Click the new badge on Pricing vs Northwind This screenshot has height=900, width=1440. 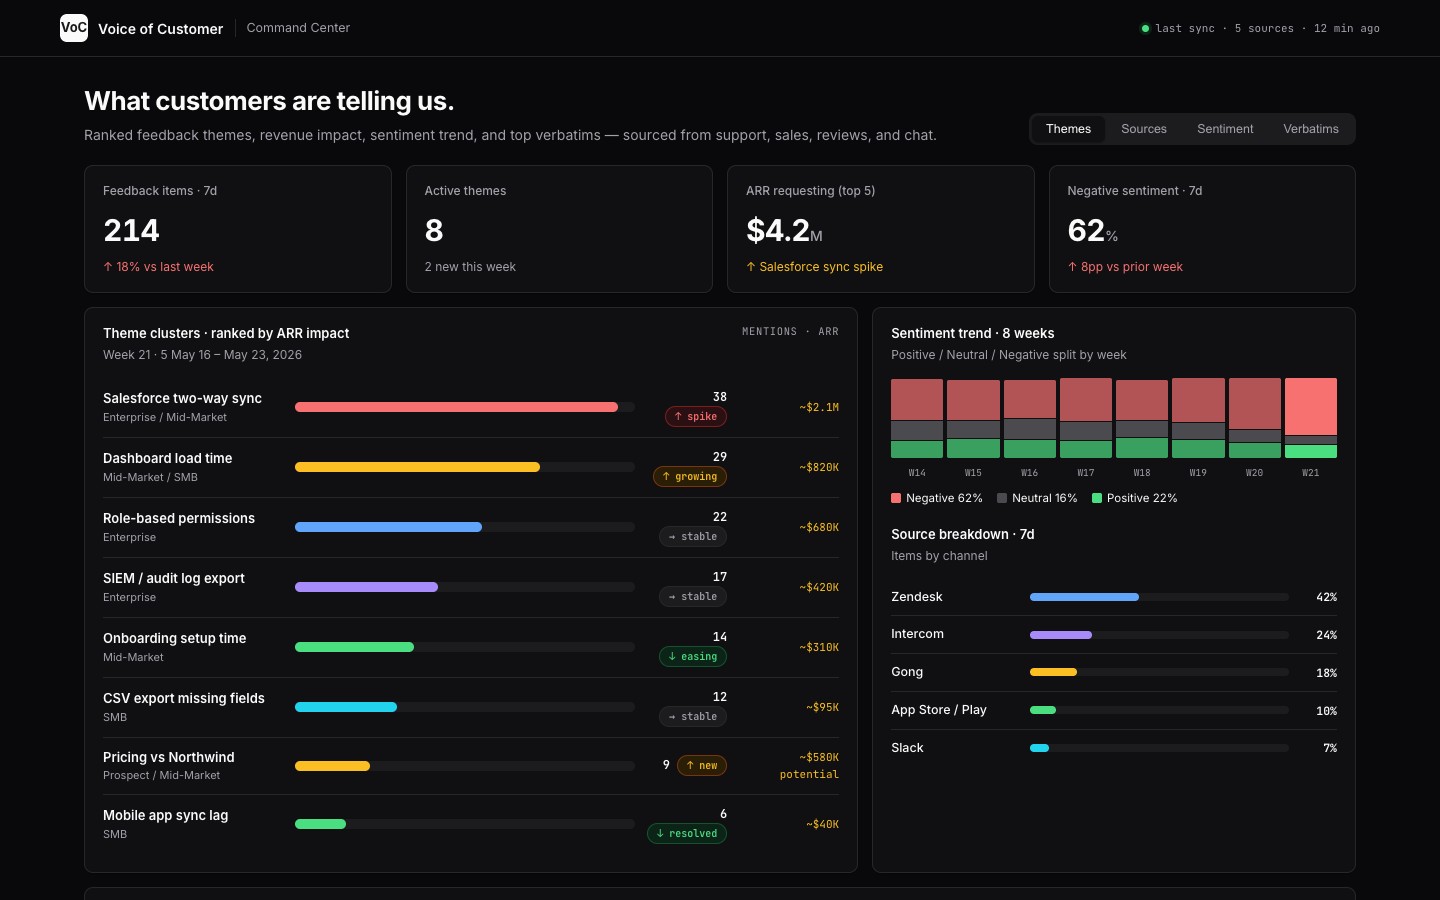[702, 766]
